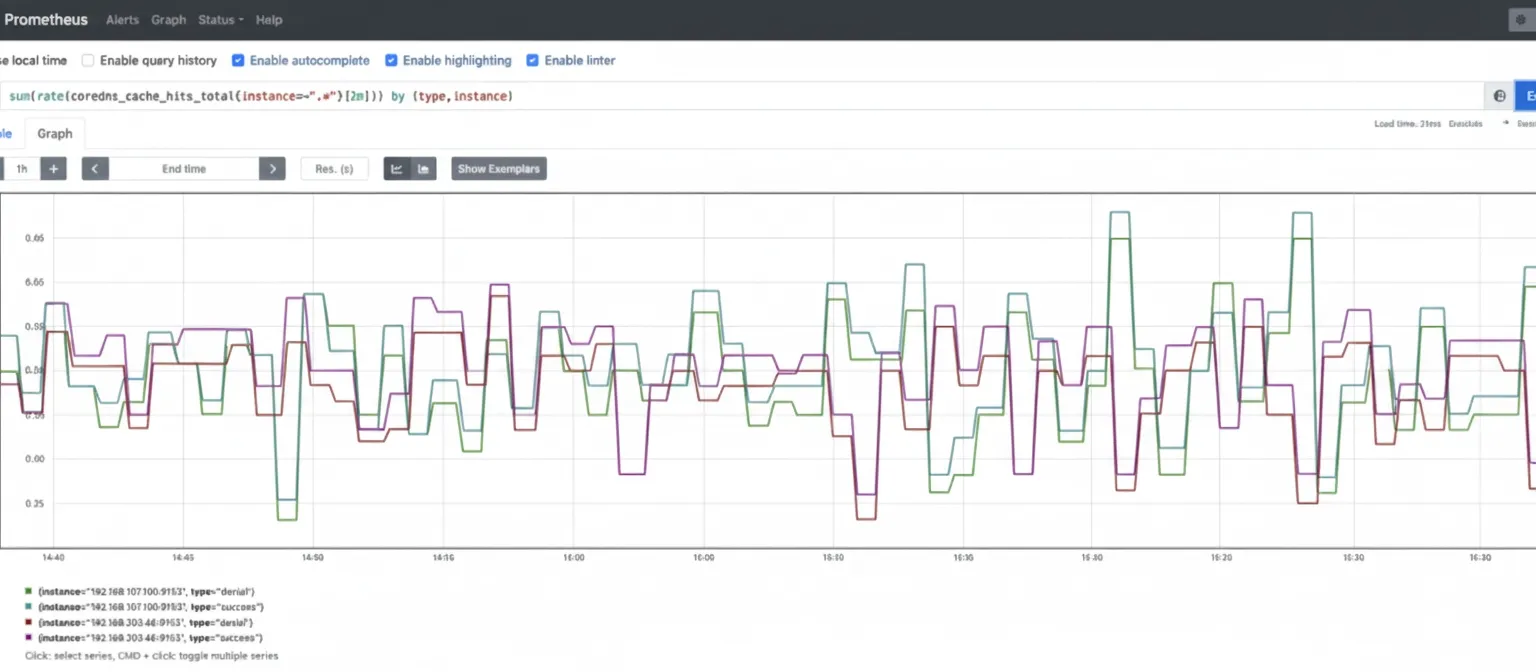Switch to stacked chart display icon
Viewport: 1536px width, 672px height.
tap(423, 169)
